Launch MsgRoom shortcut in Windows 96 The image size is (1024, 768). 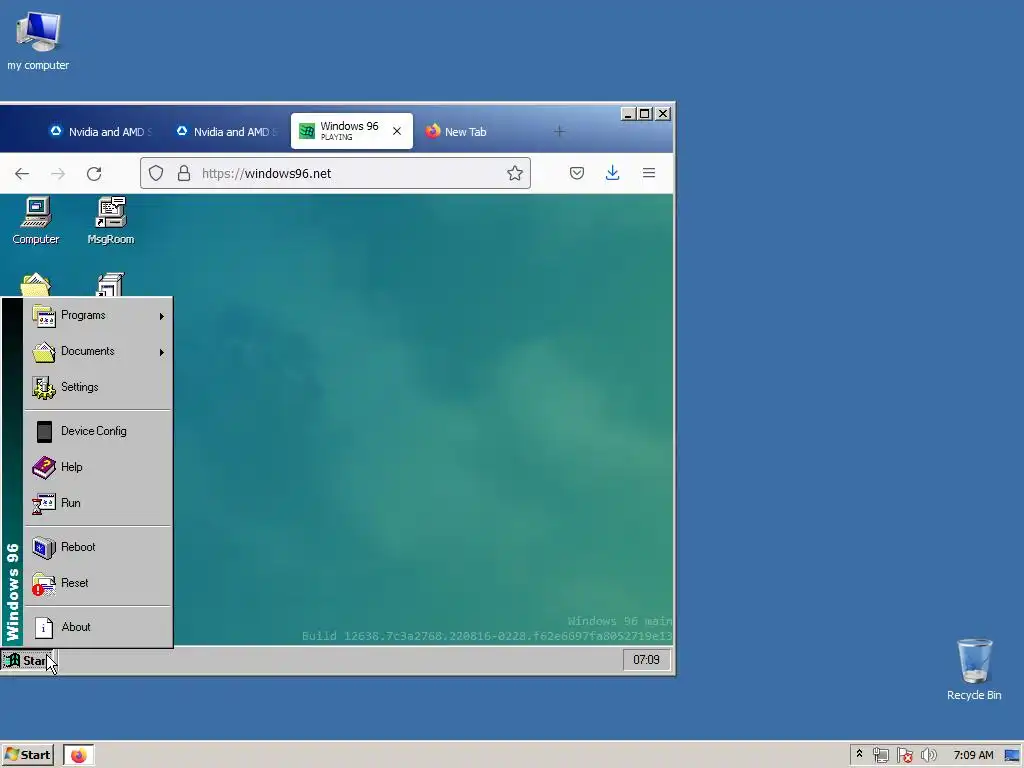tap(111, 221)
